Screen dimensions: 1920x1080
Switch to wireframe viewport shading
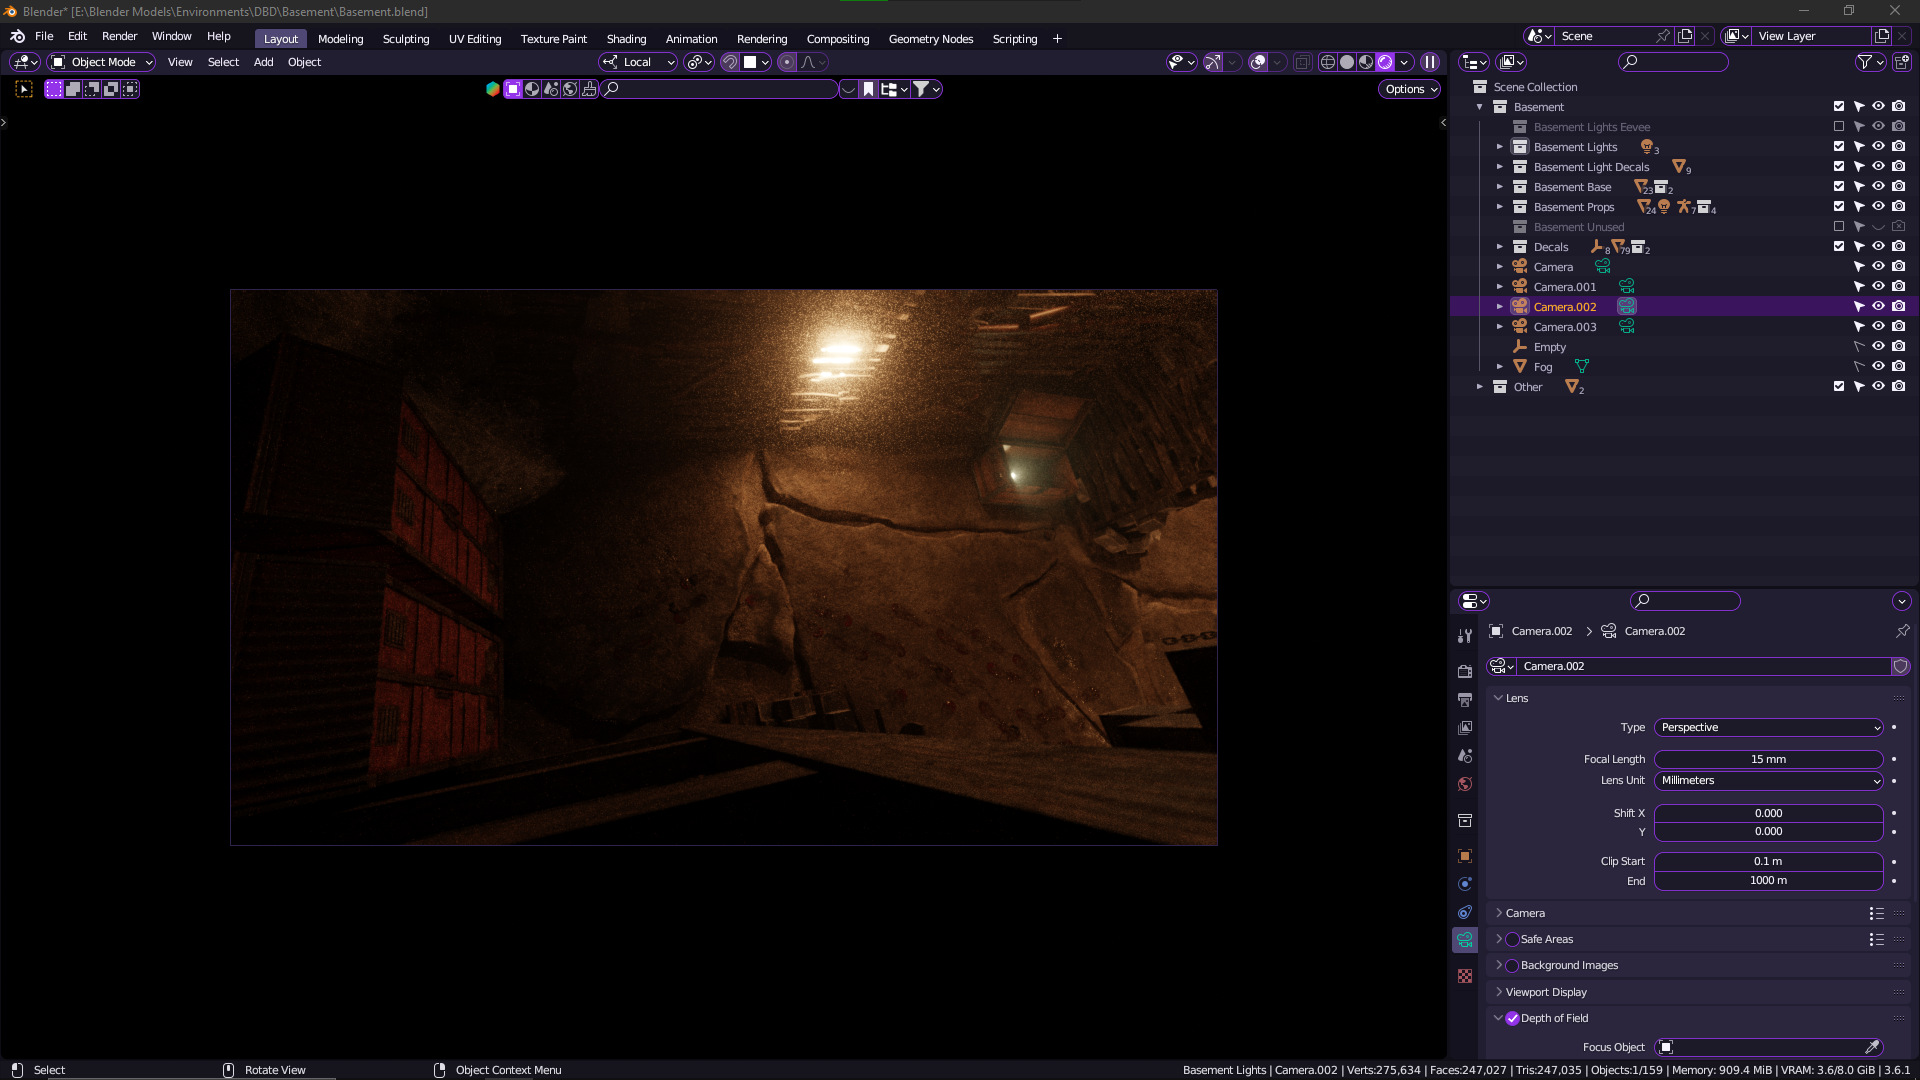[x=1328, y=62]
